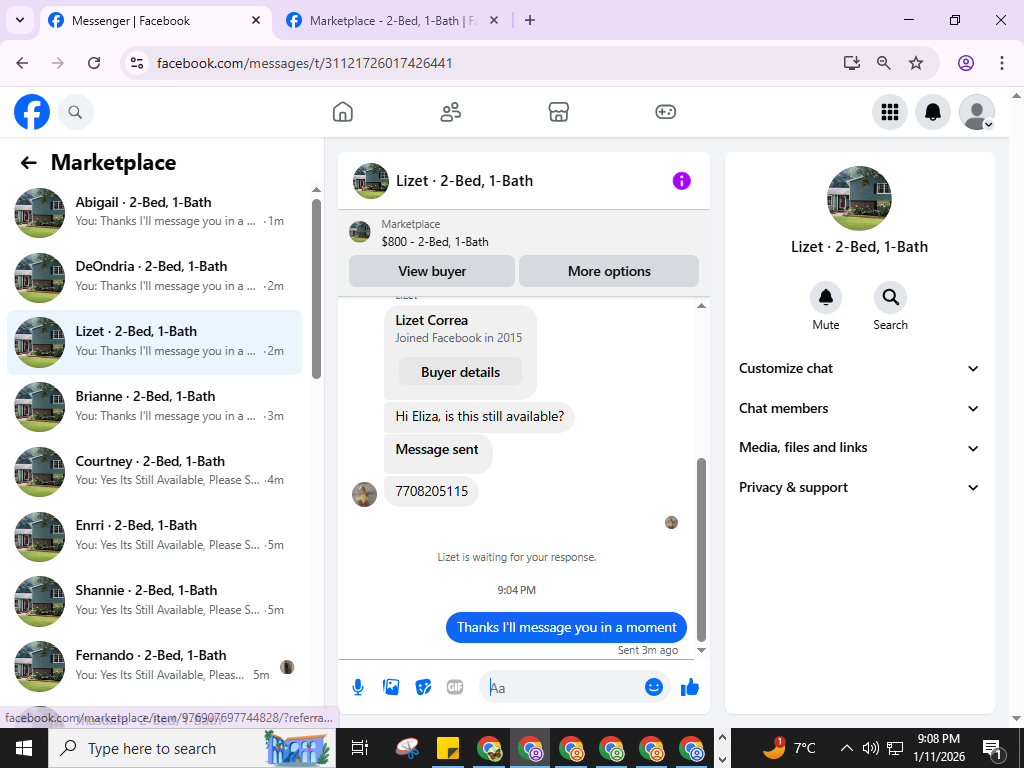Expand Media, files and links section
1024x768 pixels.
point(859,448)
